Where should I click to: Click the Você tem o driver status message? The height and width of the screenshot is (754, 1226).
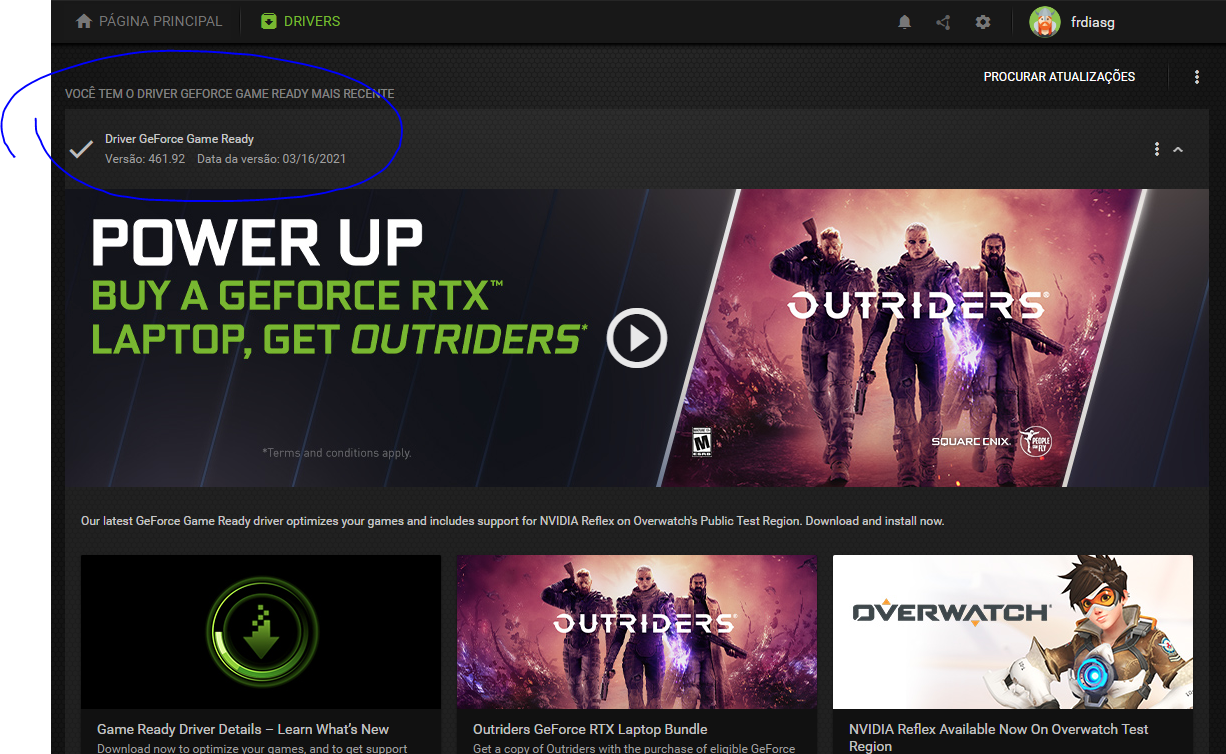click(x=230, y=94)
